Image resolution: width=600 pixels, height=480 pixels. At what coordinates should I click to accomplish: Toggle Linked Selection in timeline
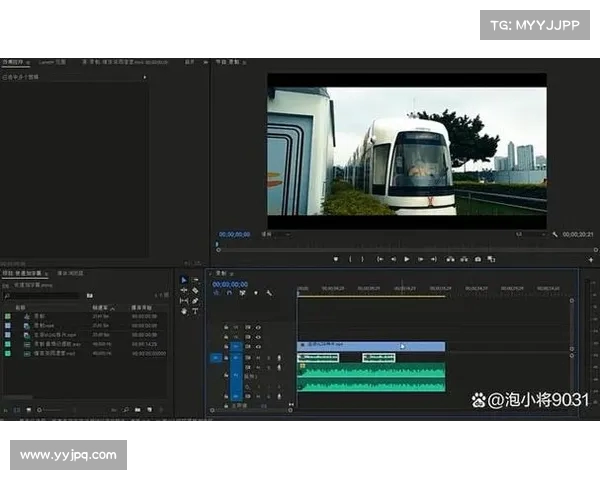tap(242, 293)
